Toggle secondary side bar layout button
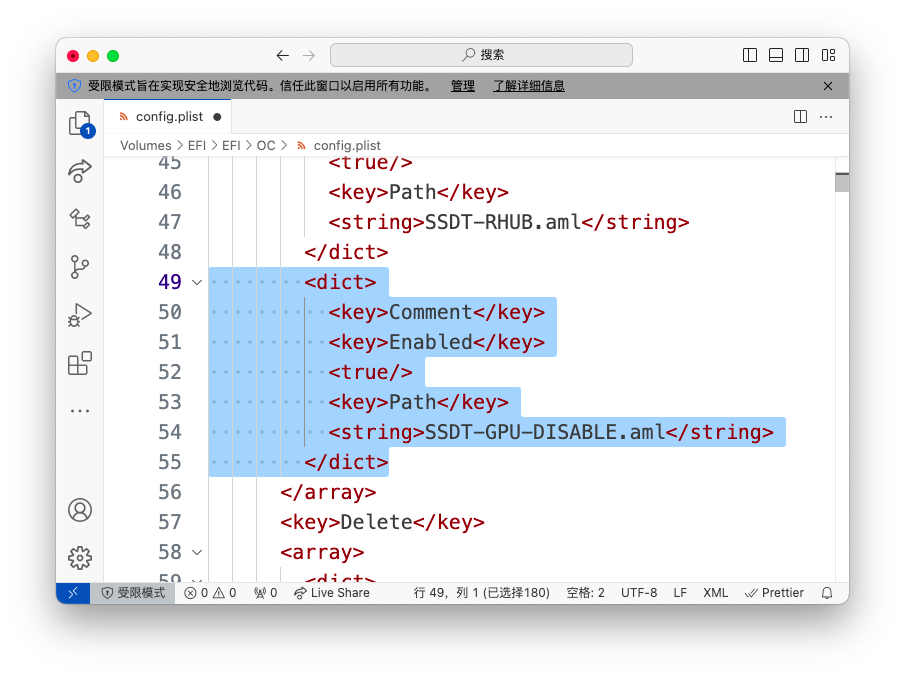 click(802, 56)
